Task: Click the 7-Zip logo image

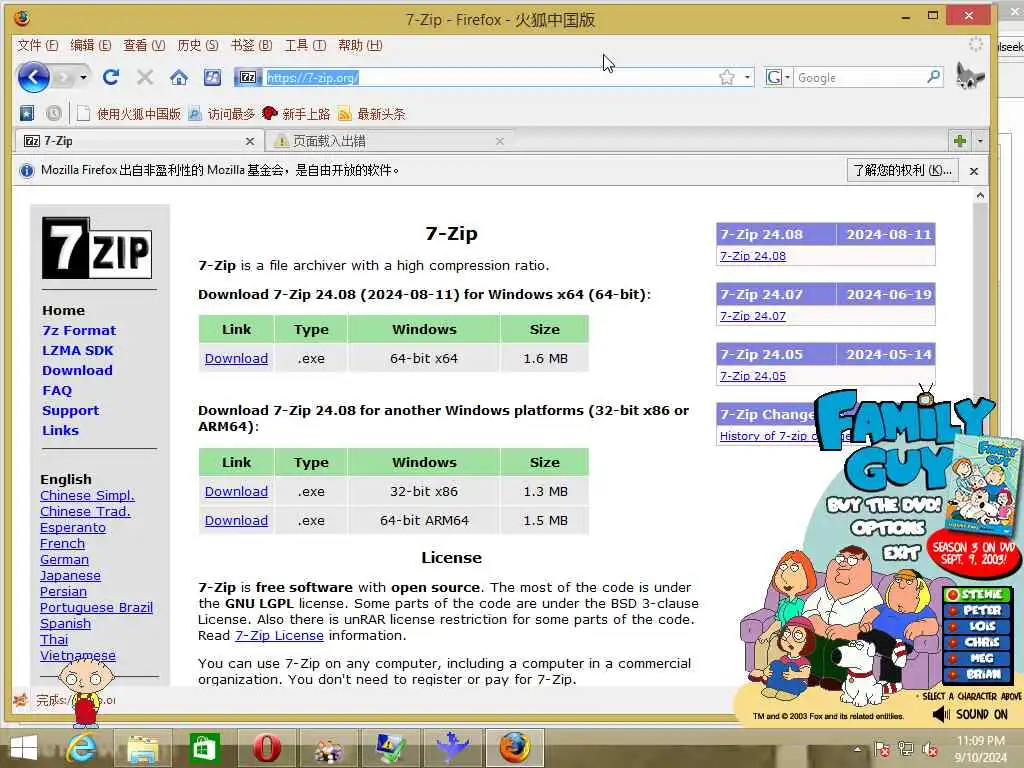Action: [x=97, y=249]
